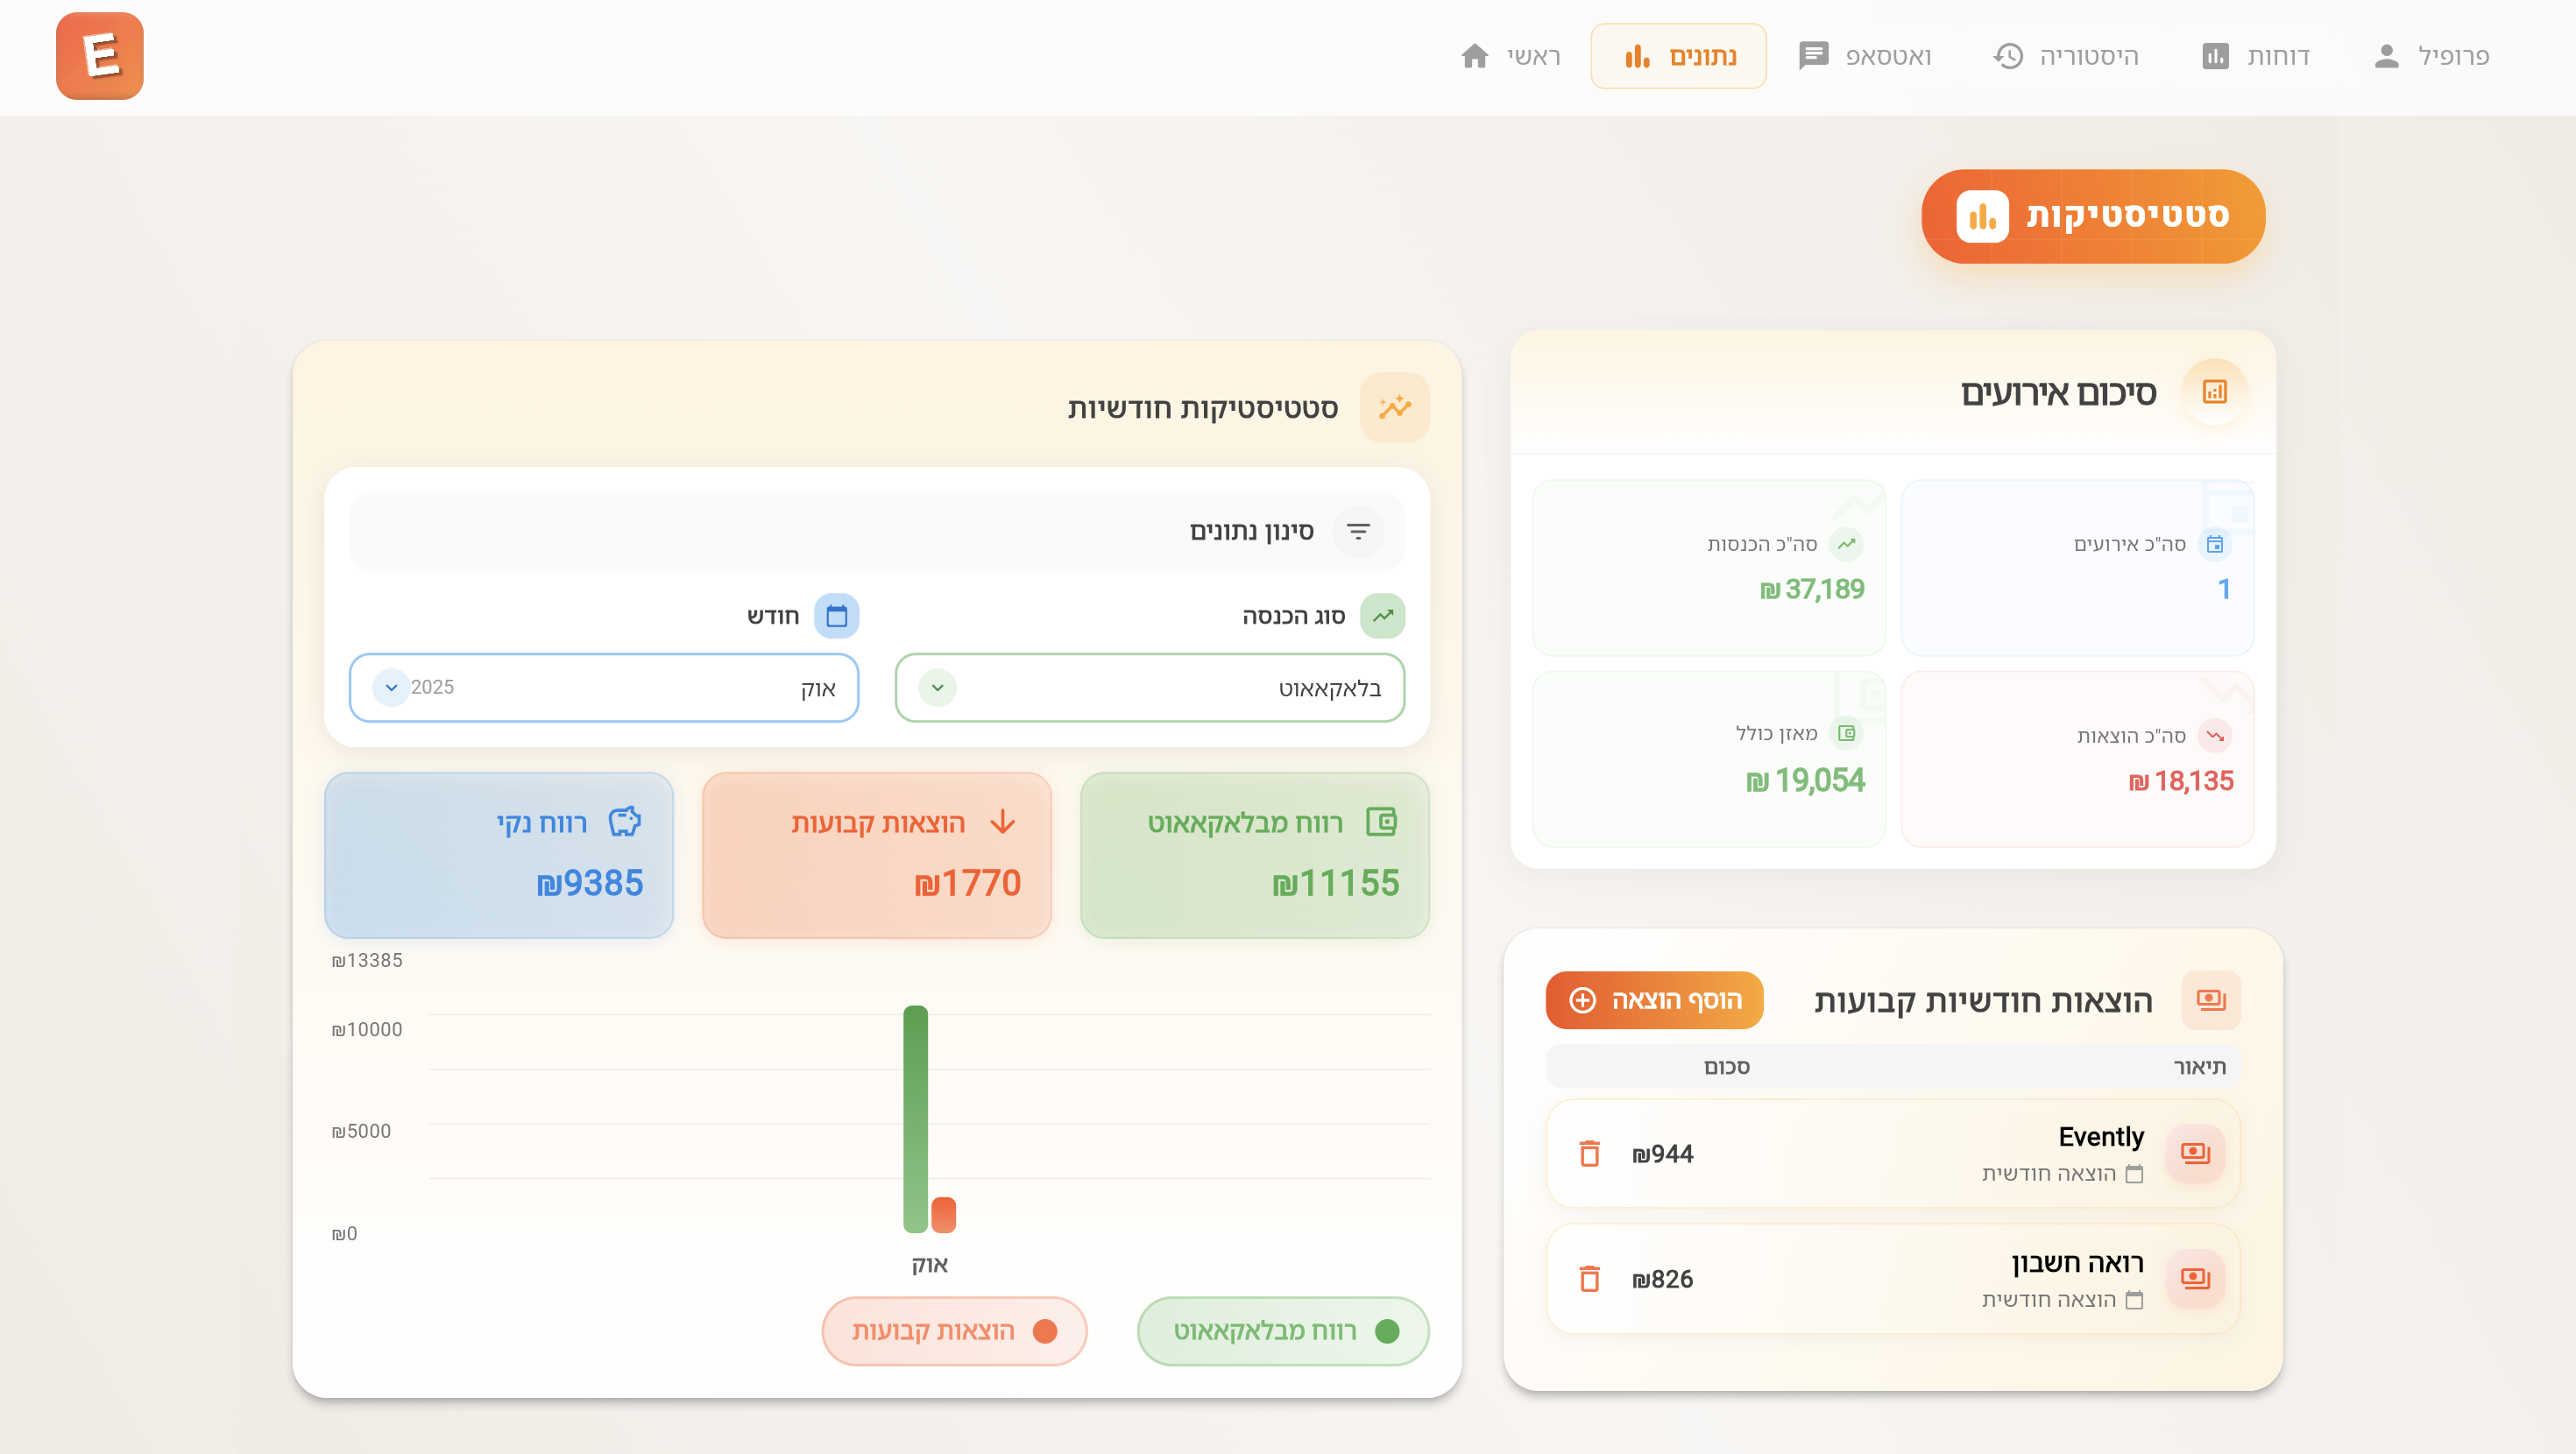
Task: Click the סטטיסטיקות orange header button
Action: click(2092, 216)
